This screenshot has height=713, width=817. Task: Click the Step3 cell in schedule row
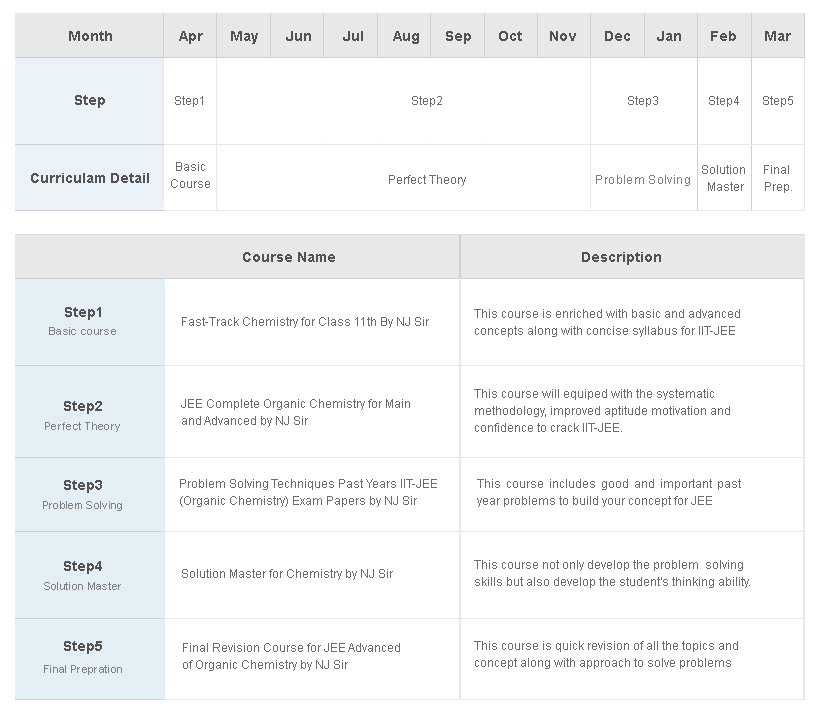644,101
